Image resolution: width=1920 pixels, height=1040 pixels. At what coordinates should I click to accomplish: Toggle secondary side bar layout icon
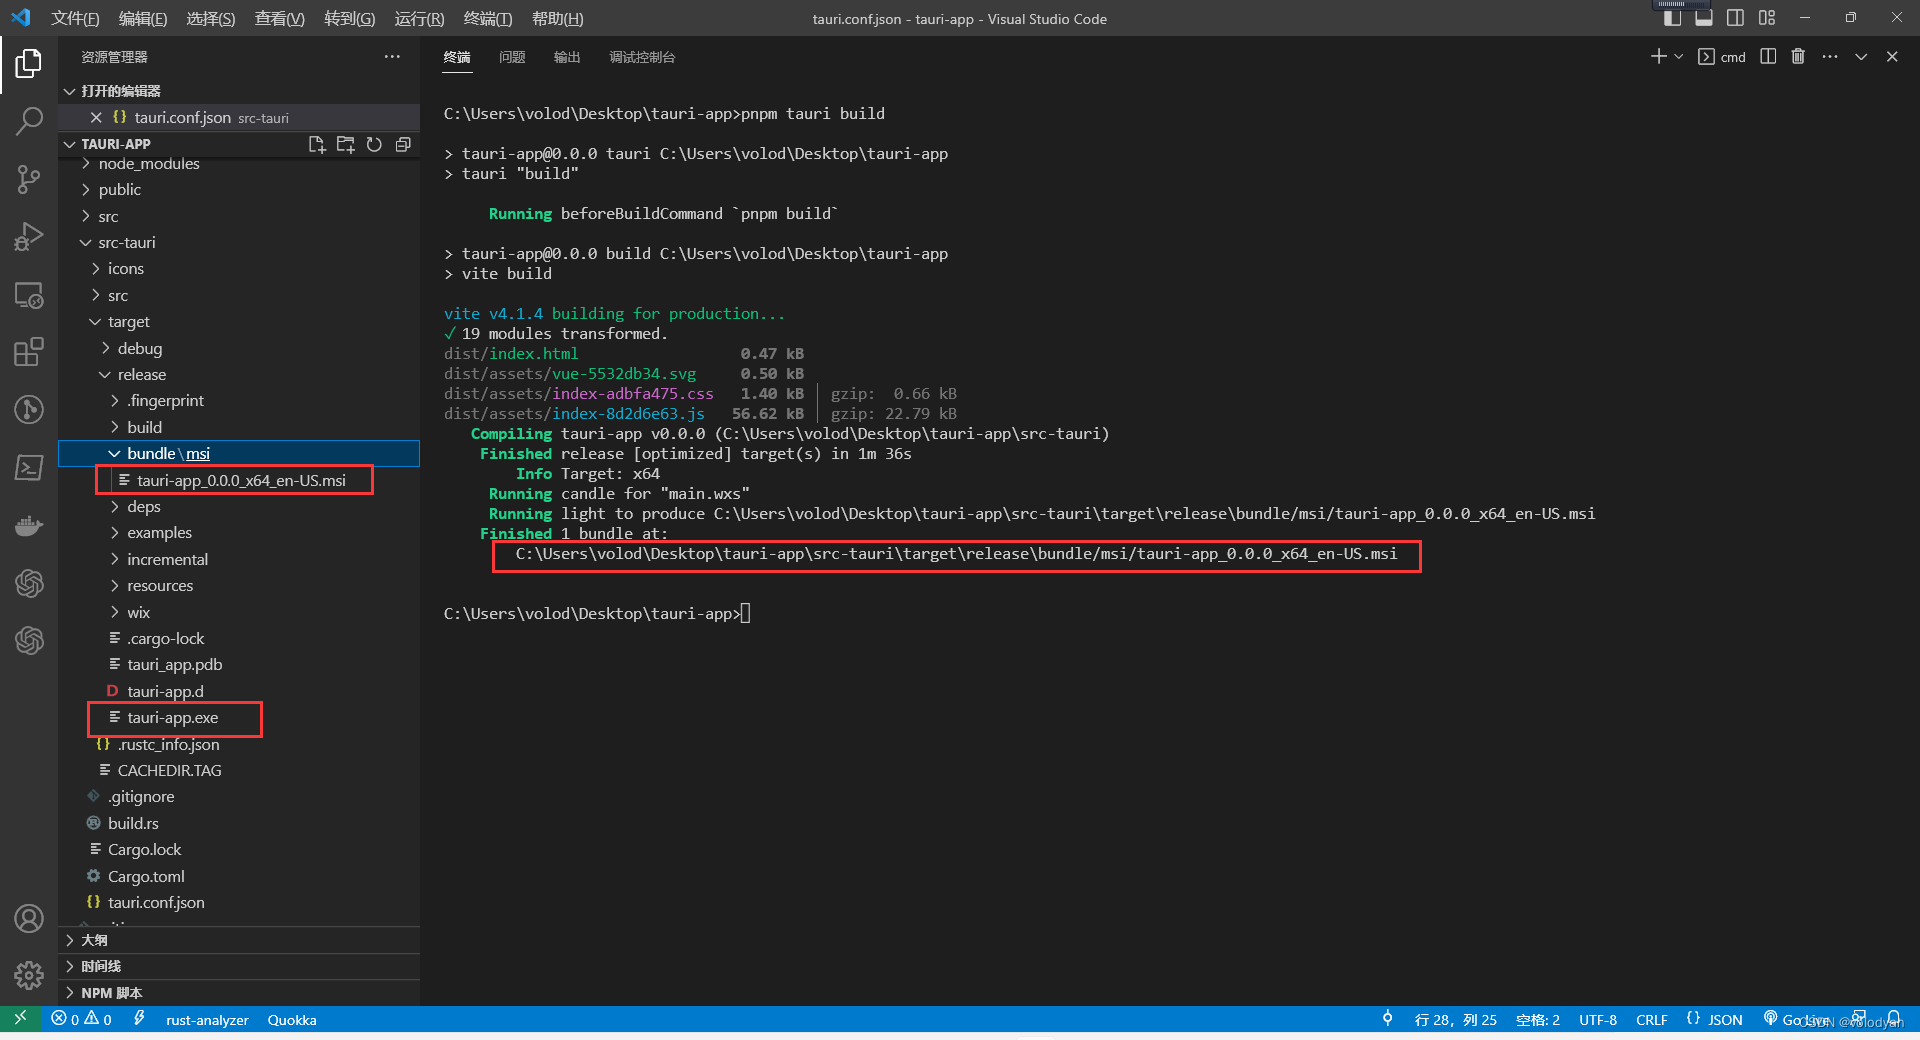click(1735, 18)
